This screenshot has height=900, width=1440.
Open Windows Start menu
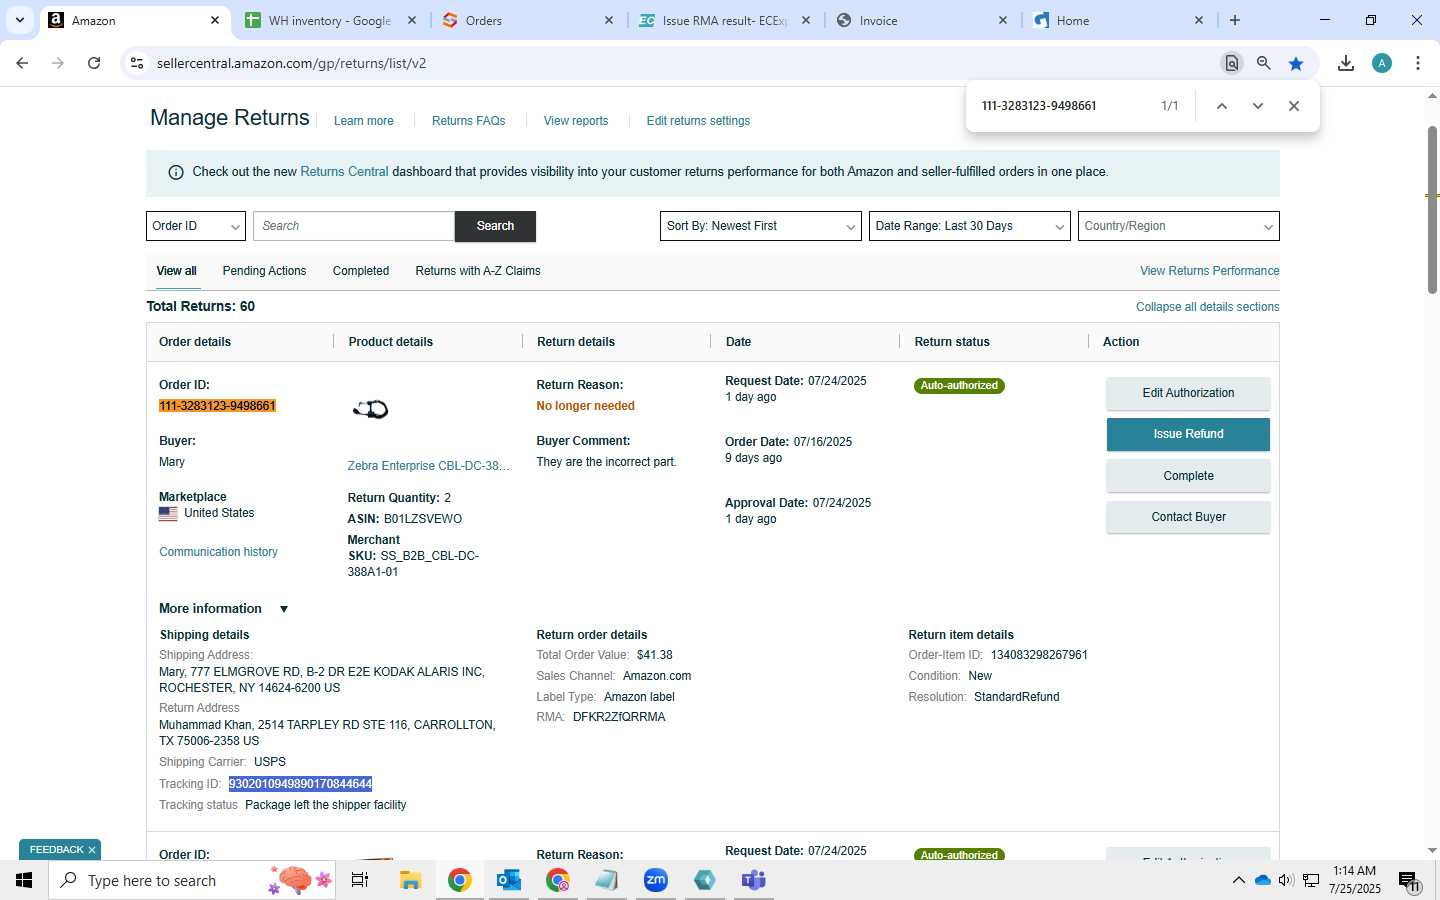(24, 880)
